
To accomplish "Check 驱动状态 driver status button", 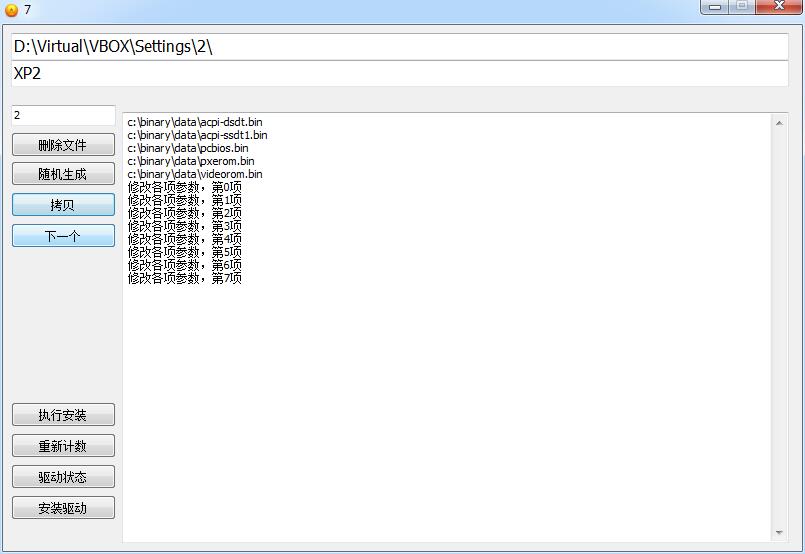I will [63, 477].
